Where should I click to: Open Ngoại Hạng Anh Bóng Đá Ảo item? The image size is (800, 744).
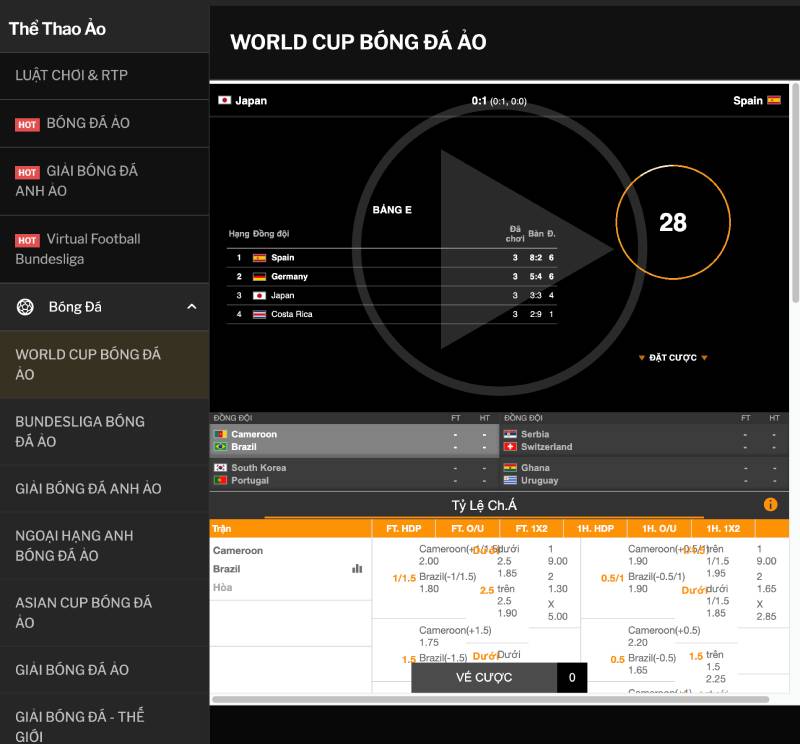(x=74, y=545)
